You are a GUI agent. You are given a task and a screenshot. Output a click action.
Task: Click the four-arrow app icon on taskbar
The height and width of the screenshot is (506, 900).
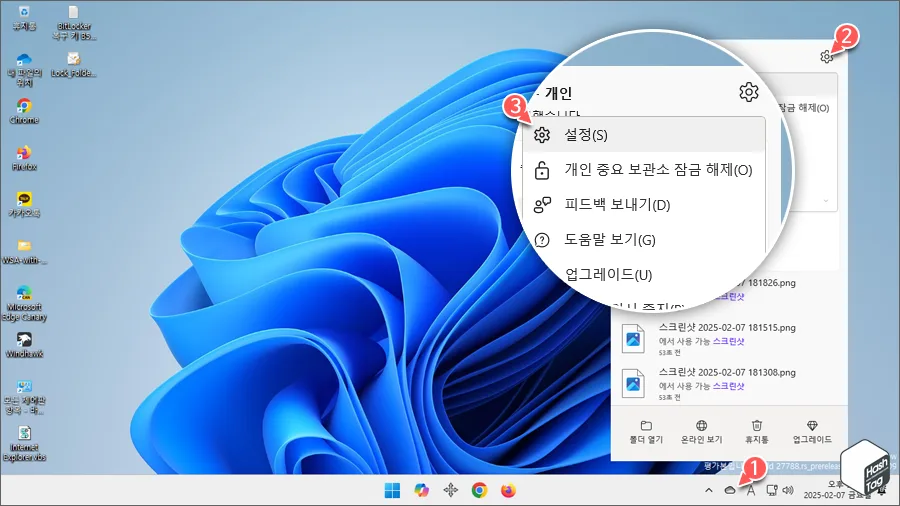pyautogui.click(x=451, y=491)
